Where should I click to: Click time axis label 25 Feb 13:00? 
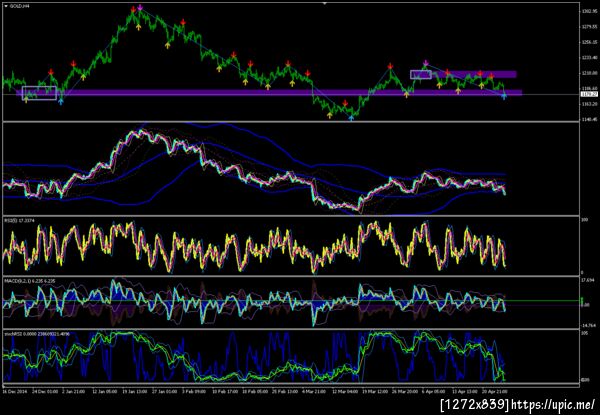tap(284, 392)
